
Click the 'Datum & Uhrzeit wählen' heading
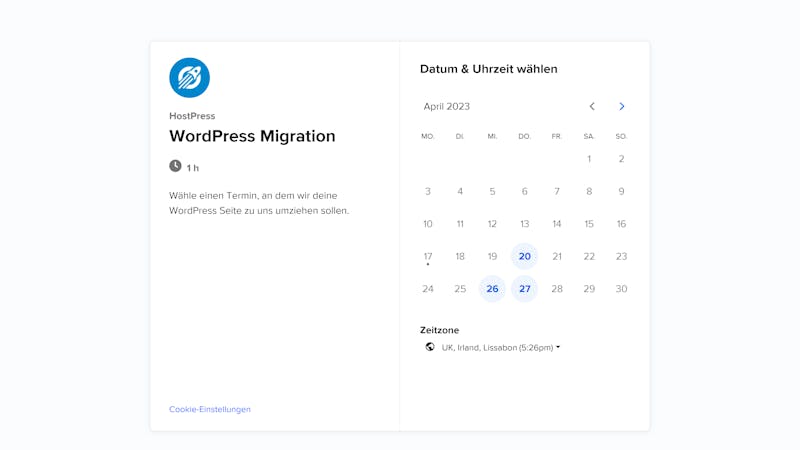pyautogui.click(x=488, y=69)
